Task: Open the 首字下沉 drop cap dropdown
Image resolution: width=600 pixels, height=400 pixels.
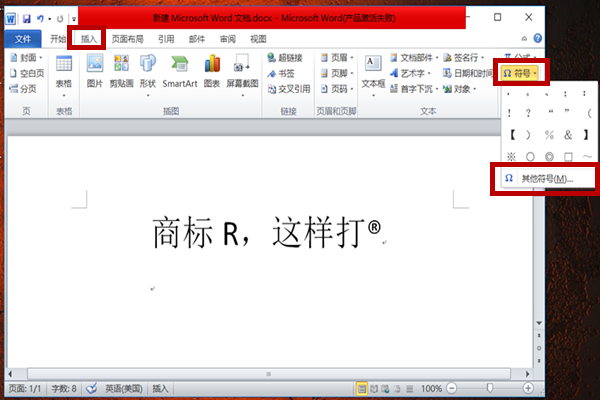Action: (x=414, y=89)
